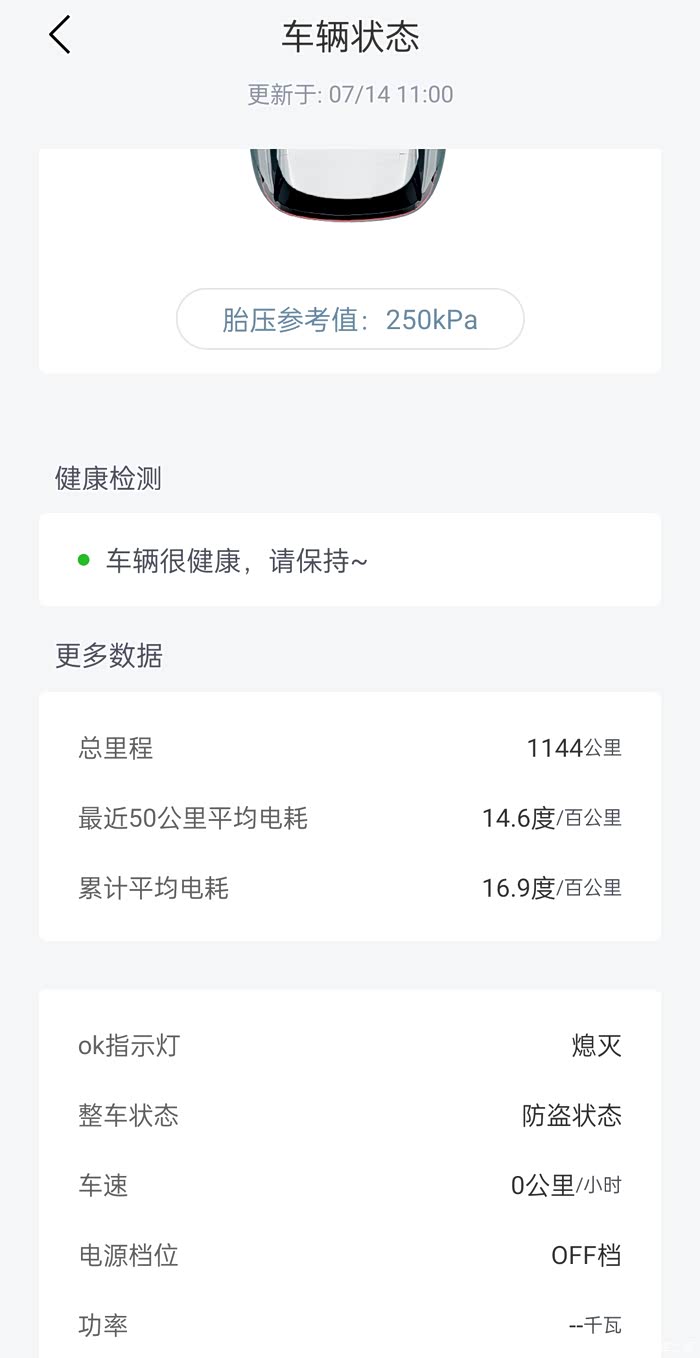
Task: Tap the 16.9度/百公里 consumption value
Action: pos(551,888)
